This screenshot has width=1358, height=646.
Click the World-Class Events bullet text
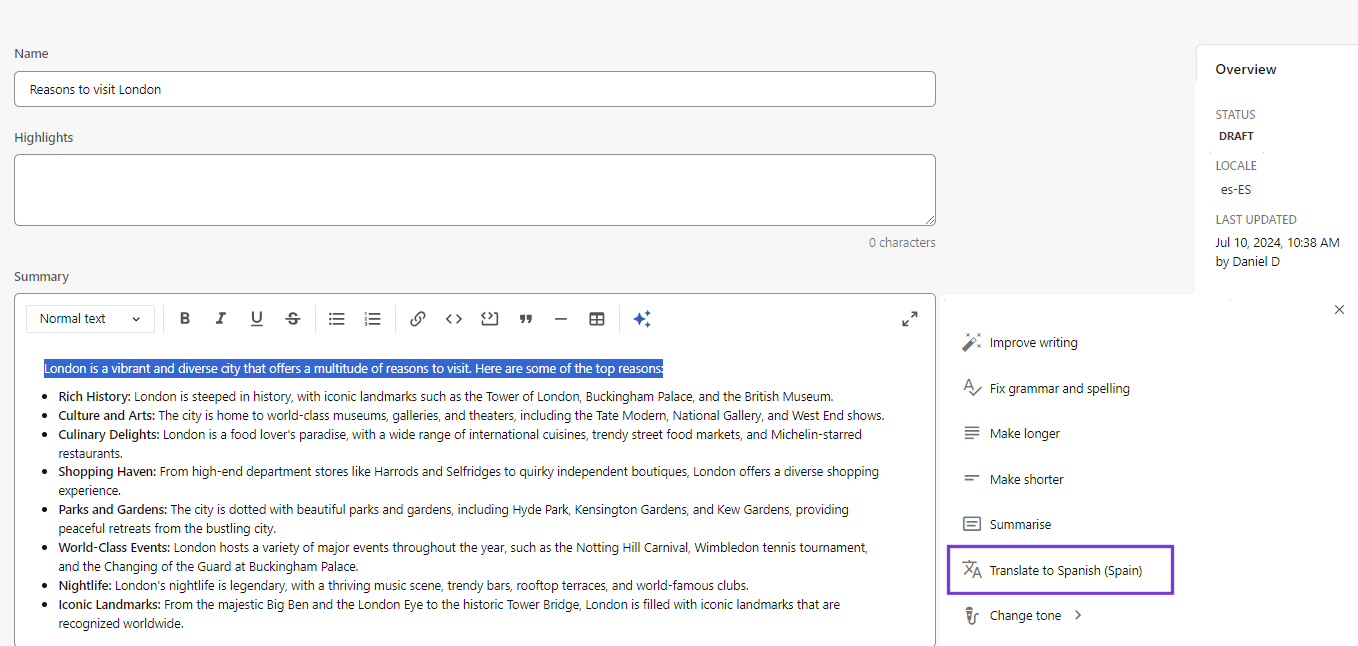point(463,557)
